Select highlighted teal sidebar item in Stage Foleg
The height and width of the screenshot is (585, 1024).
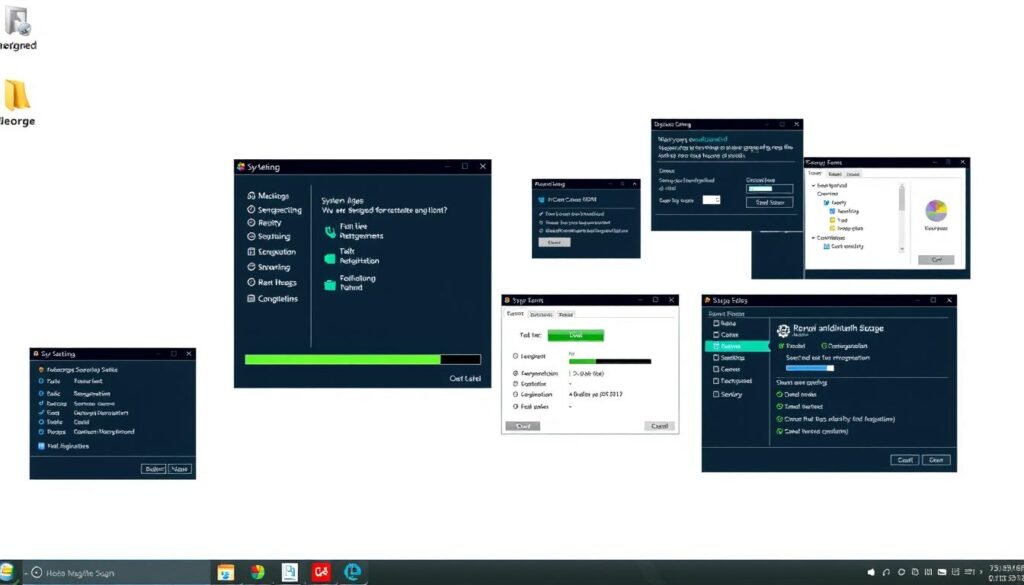click(x=737, y=346)
